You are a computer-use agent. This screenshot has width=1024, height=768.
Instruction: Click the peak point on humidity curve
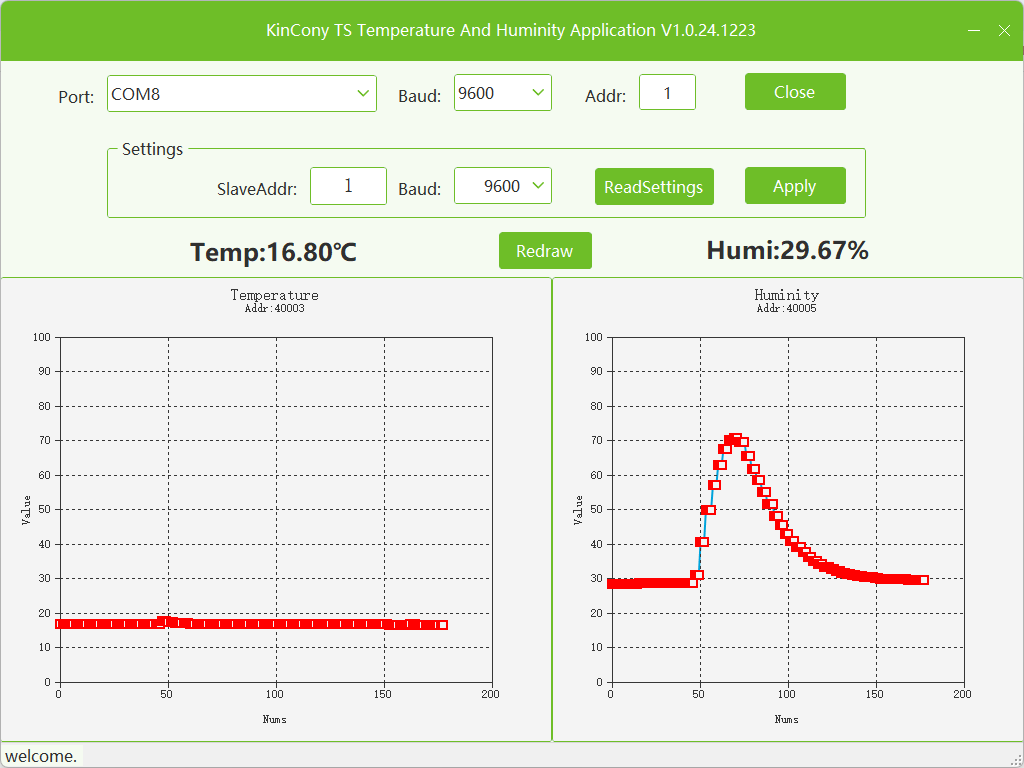(735, 439)
